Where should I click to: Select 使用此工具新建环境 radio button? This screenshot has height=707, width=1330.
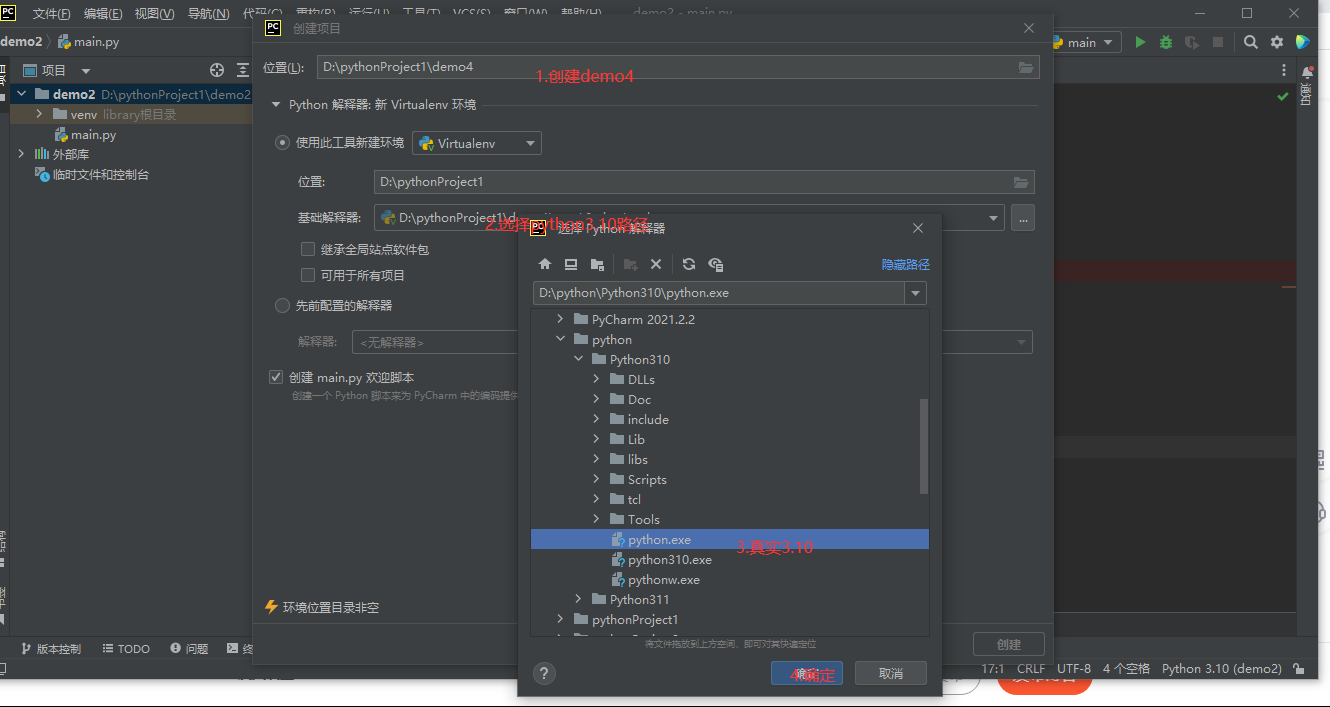click(282, 143)
